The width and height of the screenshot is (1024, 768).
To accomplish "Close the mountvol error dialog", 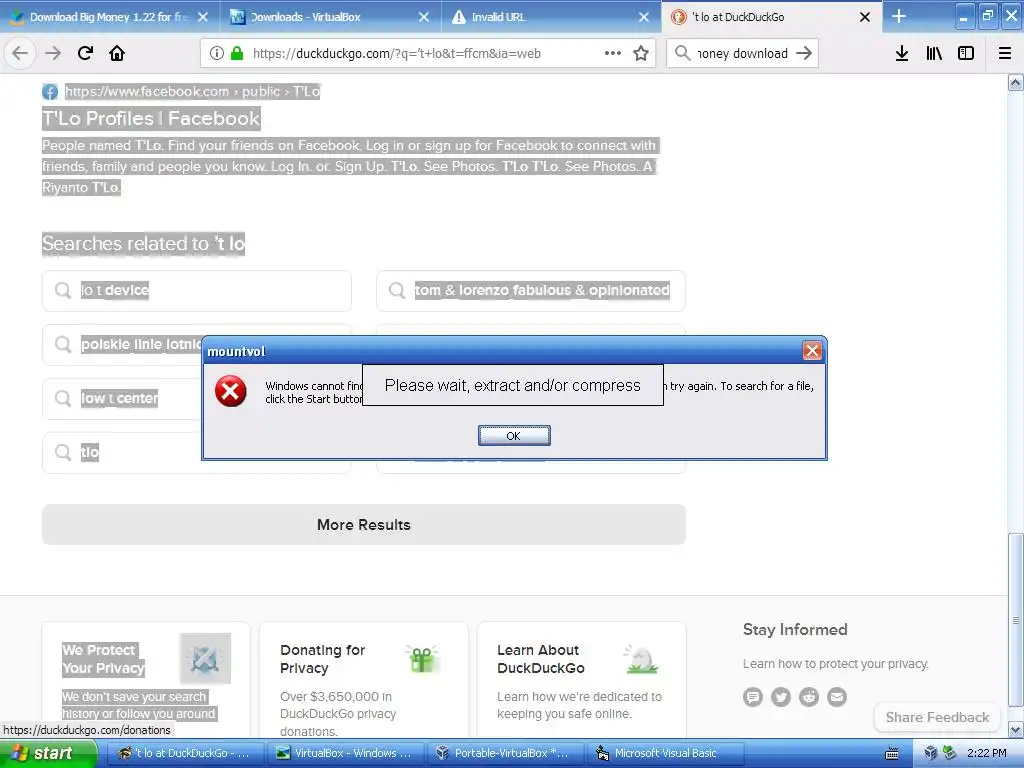I will pos(812,351).
